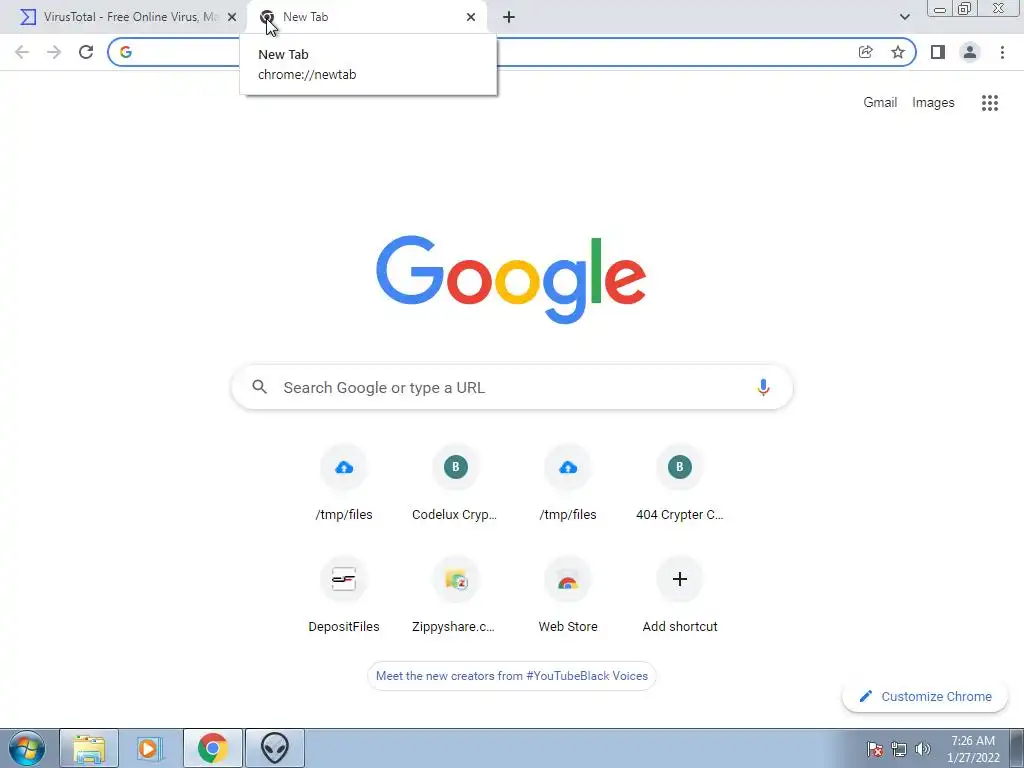1024x768 pixels.
Task: Click the browser forward arrow
Action: point(54,52)
